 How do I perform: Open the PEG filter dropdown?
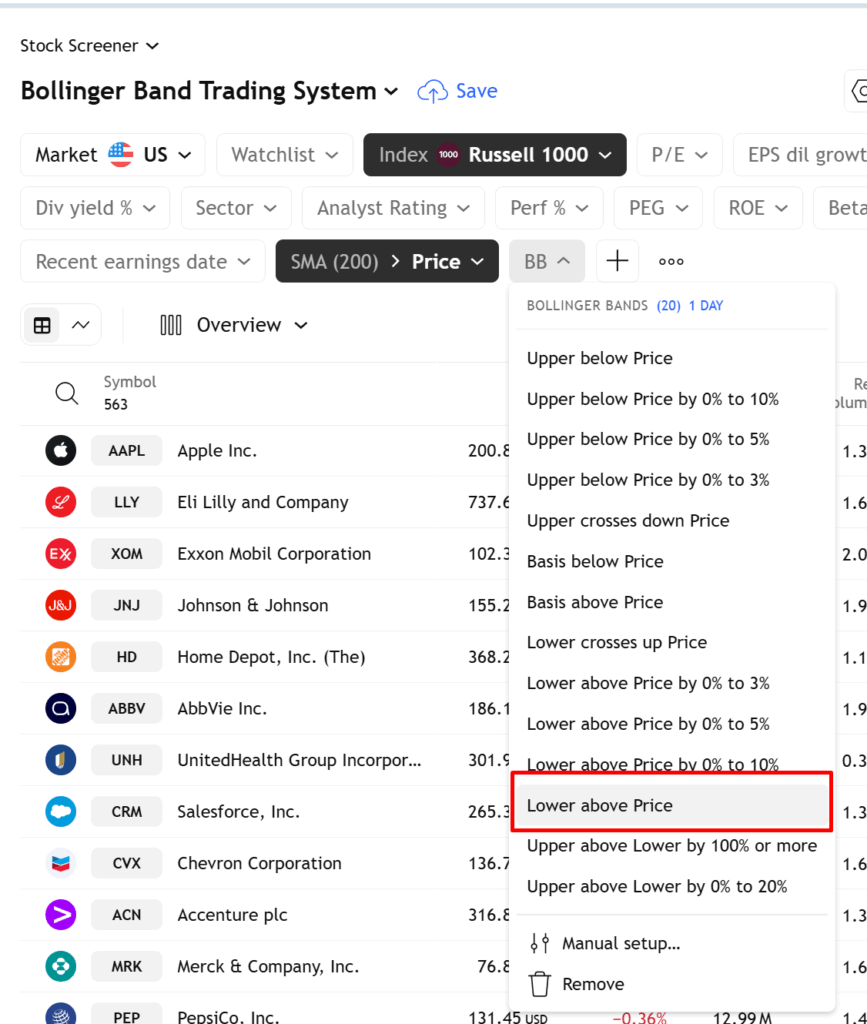pos(658,208)
